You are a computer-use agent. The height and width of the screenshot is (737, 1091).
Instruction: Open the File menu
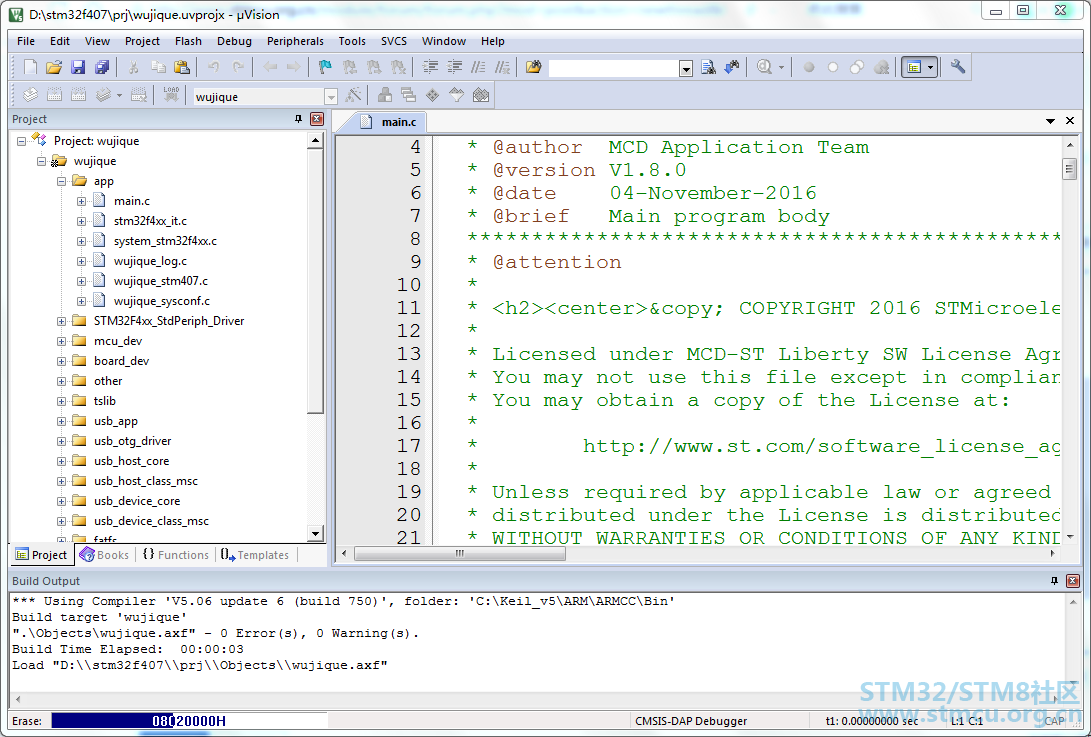click(26, 41)
